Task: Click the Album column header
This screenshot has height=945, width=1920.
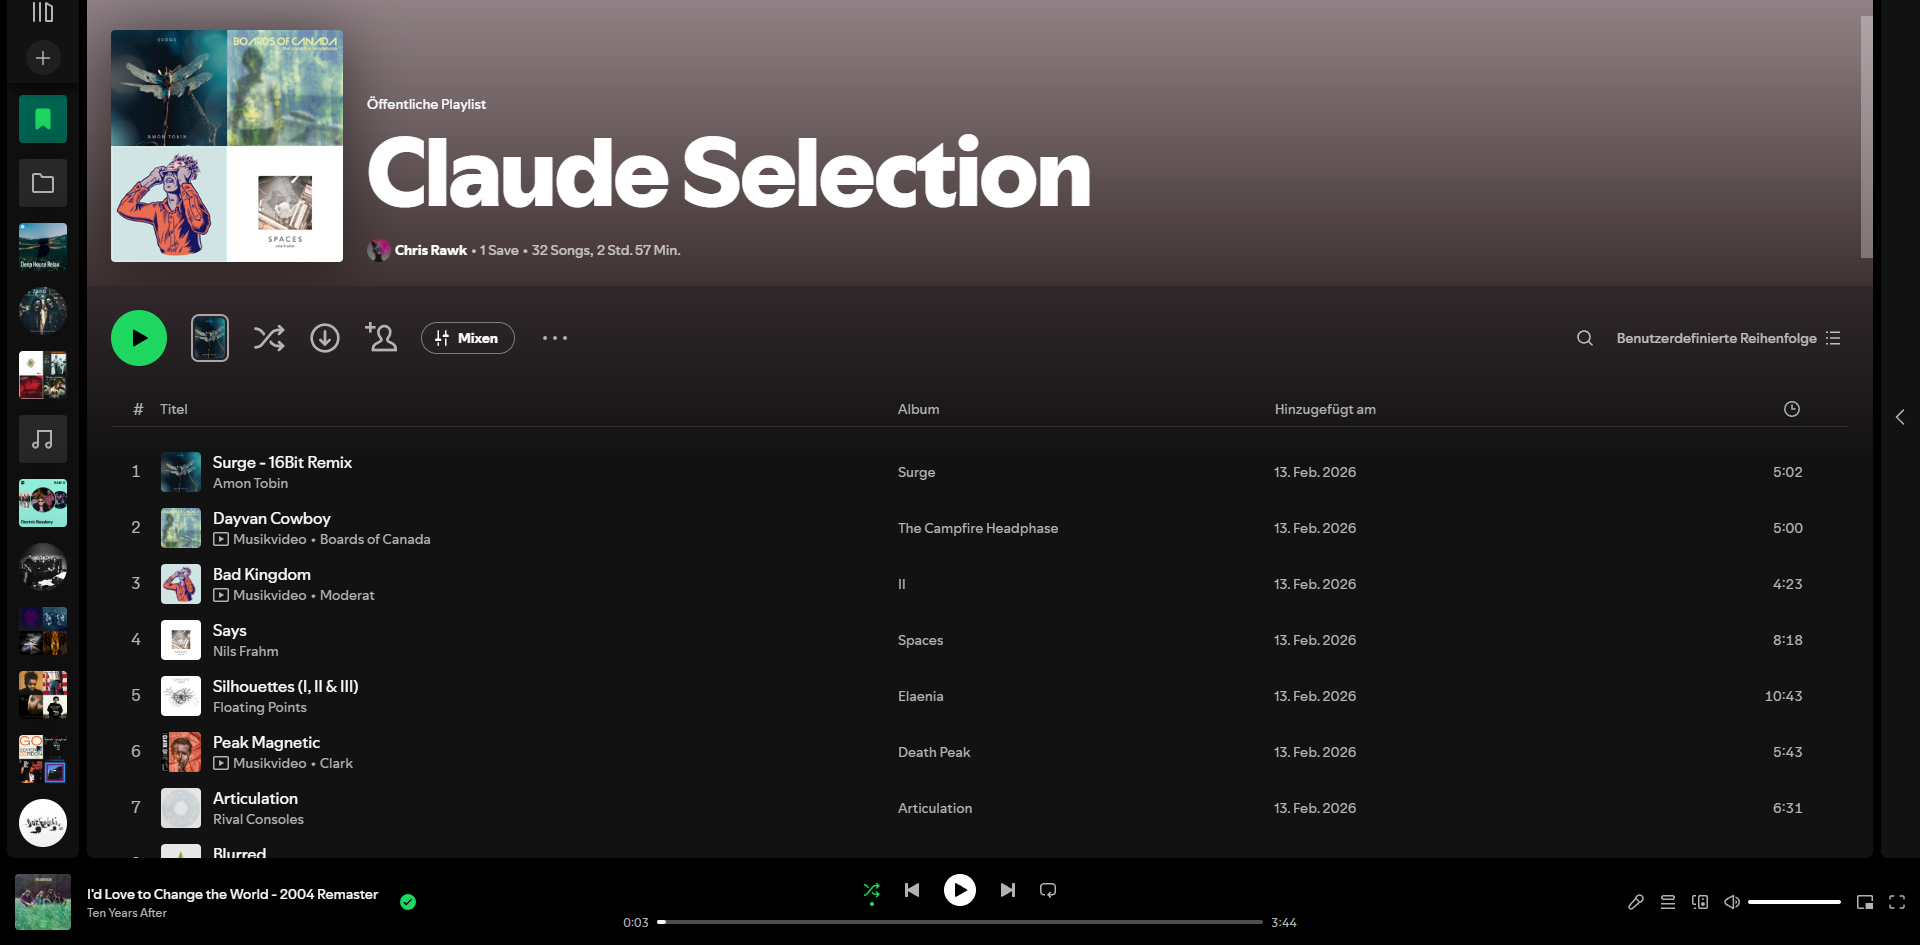Action: pyautogui.click(x=918, y=409)
